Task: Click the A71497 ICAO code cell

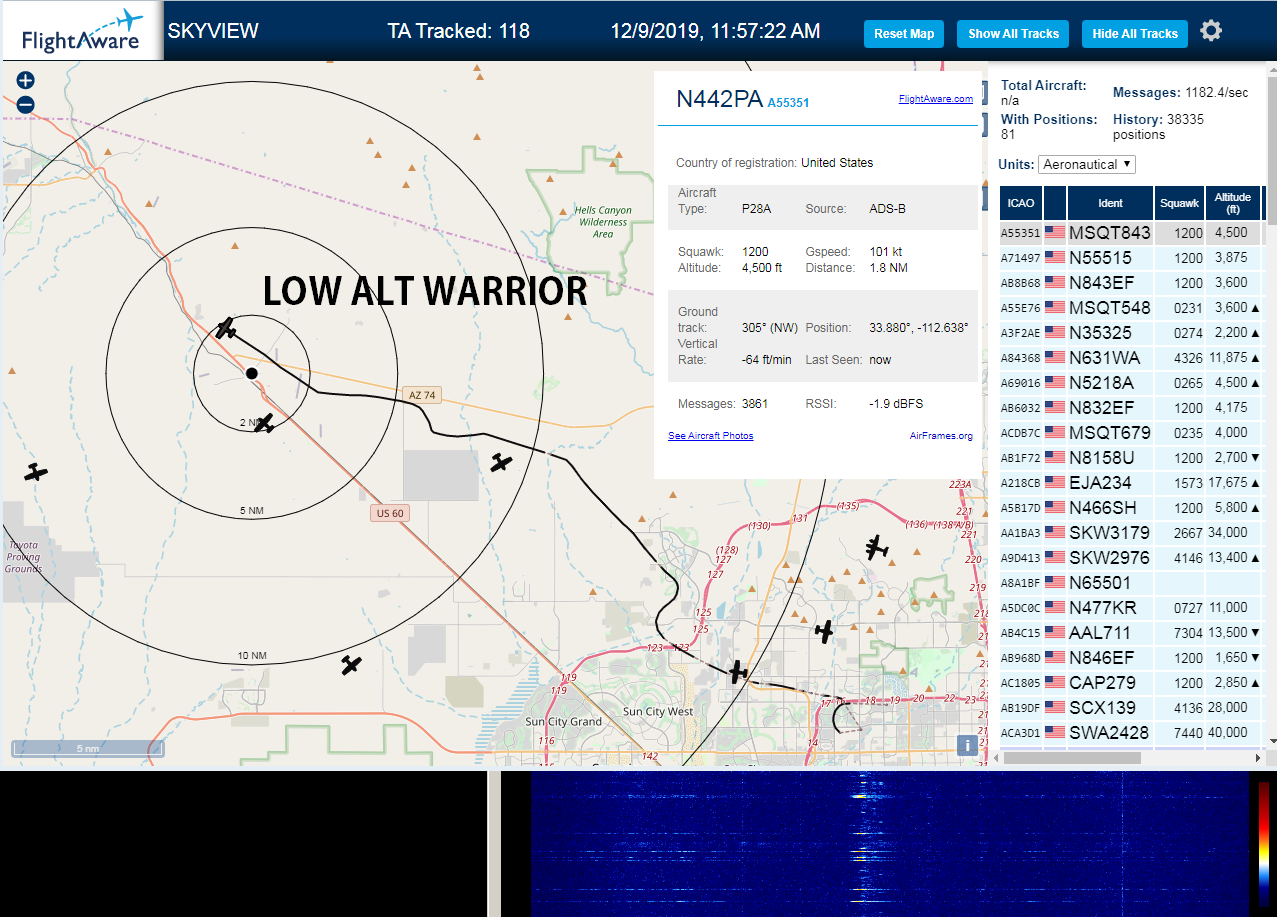Action: click(1021, 258)
